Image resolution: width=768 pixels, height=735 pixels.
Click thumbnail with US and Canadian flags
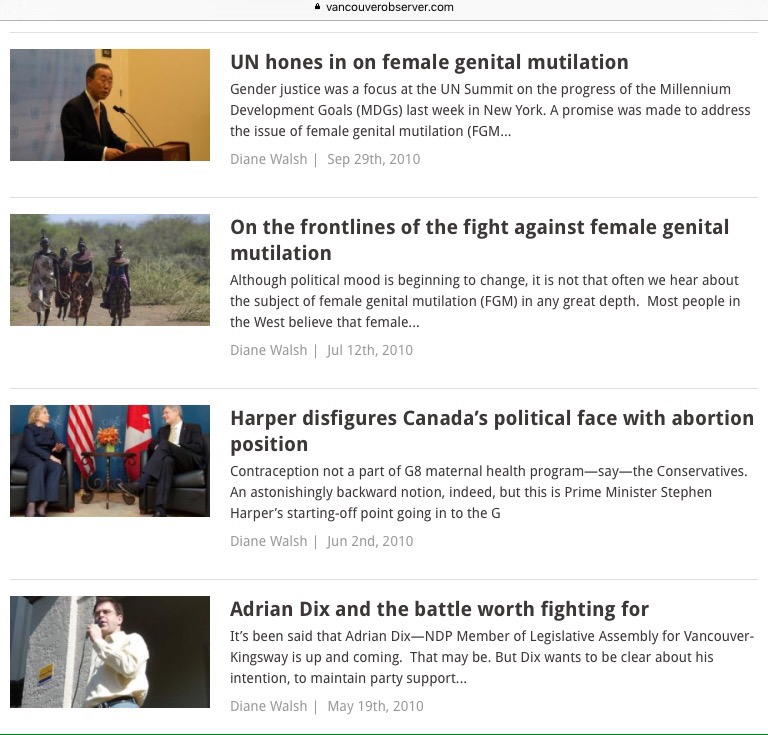pyautogui.click(x=110, y=461)
